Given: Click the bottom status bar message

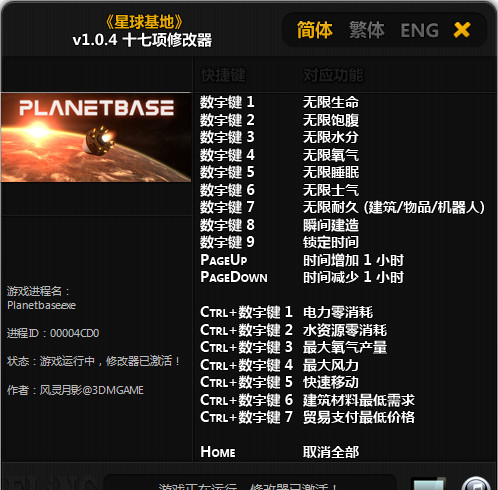Looking at the screenshot, I should tap(248, 487).
